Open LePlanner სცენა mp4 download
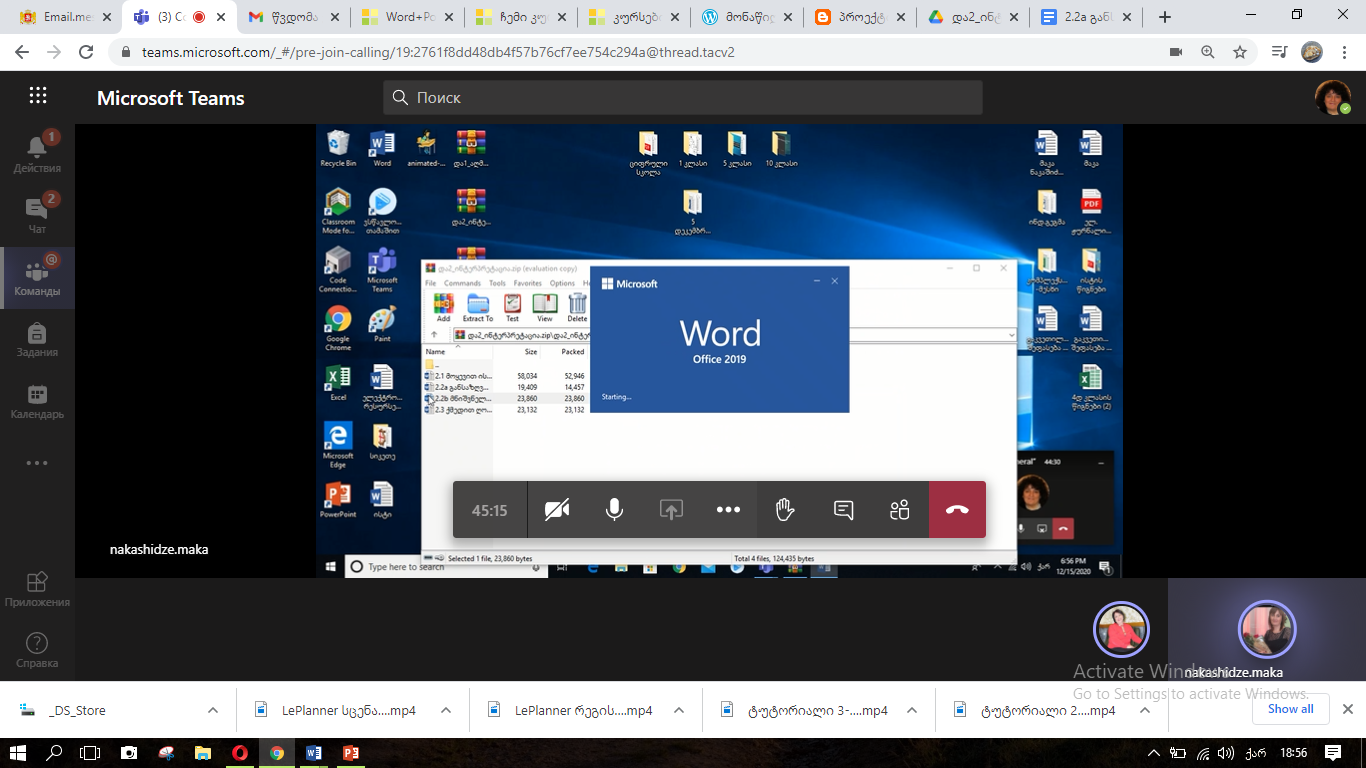Image resolution: width=1366 pixels, height=768 pixels. 334,710
